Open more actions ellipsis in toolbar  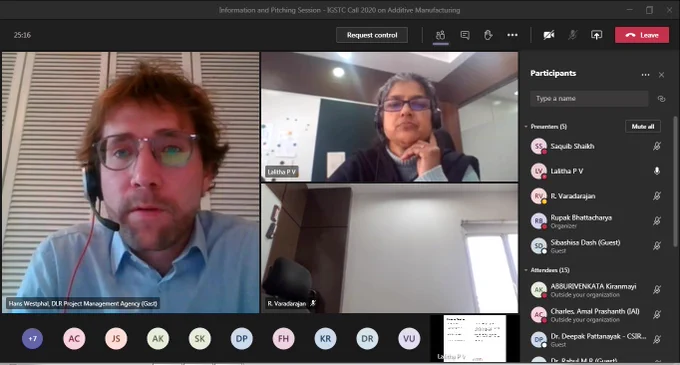(512, 35)
